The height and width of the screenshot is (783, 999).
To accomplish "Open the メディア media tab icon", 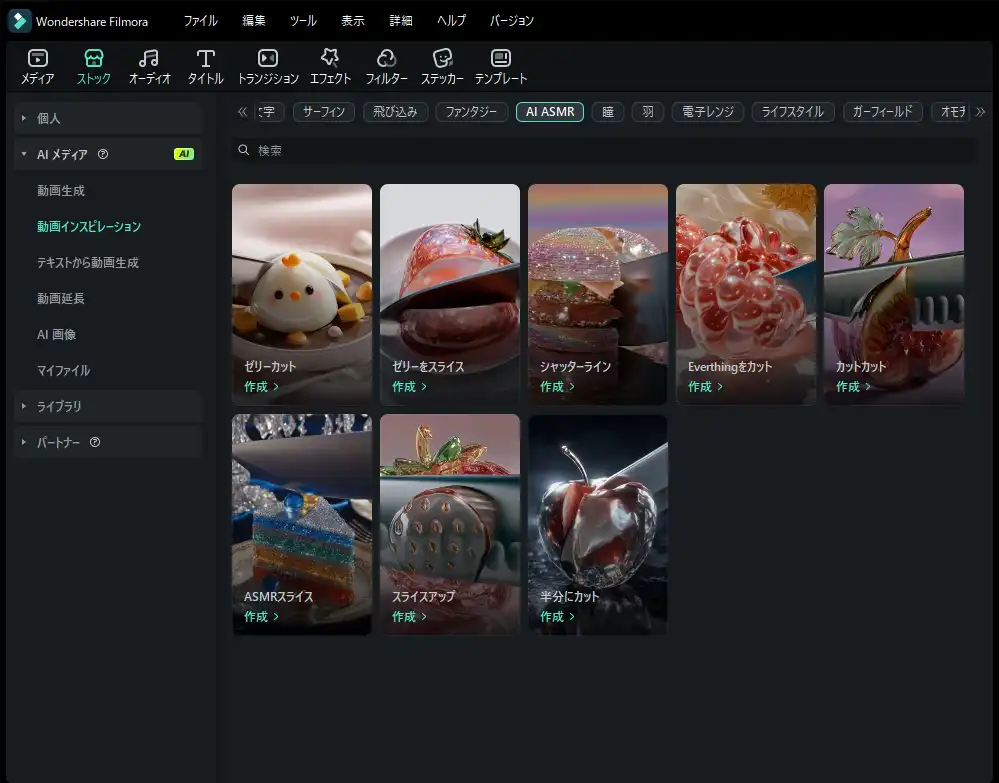I will coord(38,58).
